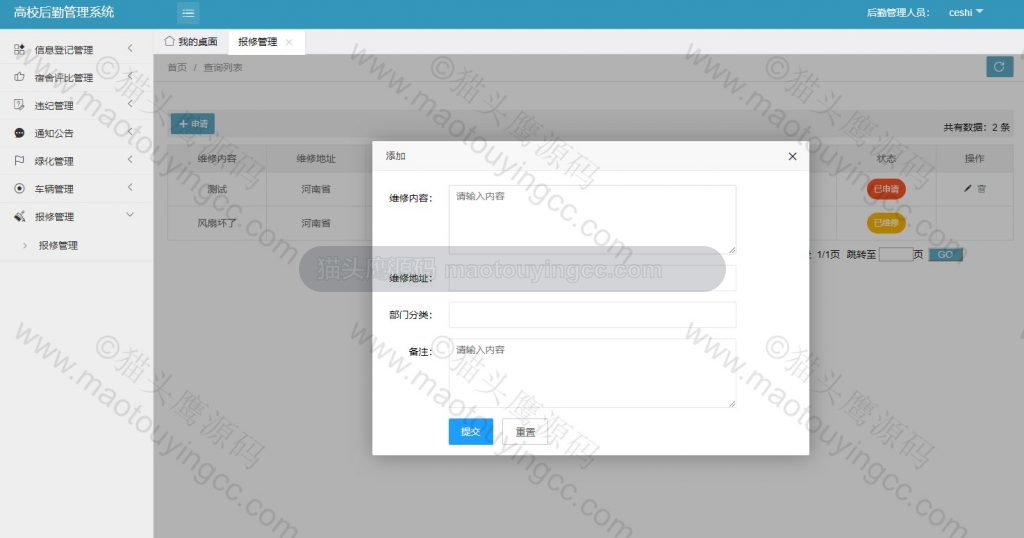Select the 报修管理 tab
The height and width of the screenshot is (538, 1024).
(x=257, y=42)
